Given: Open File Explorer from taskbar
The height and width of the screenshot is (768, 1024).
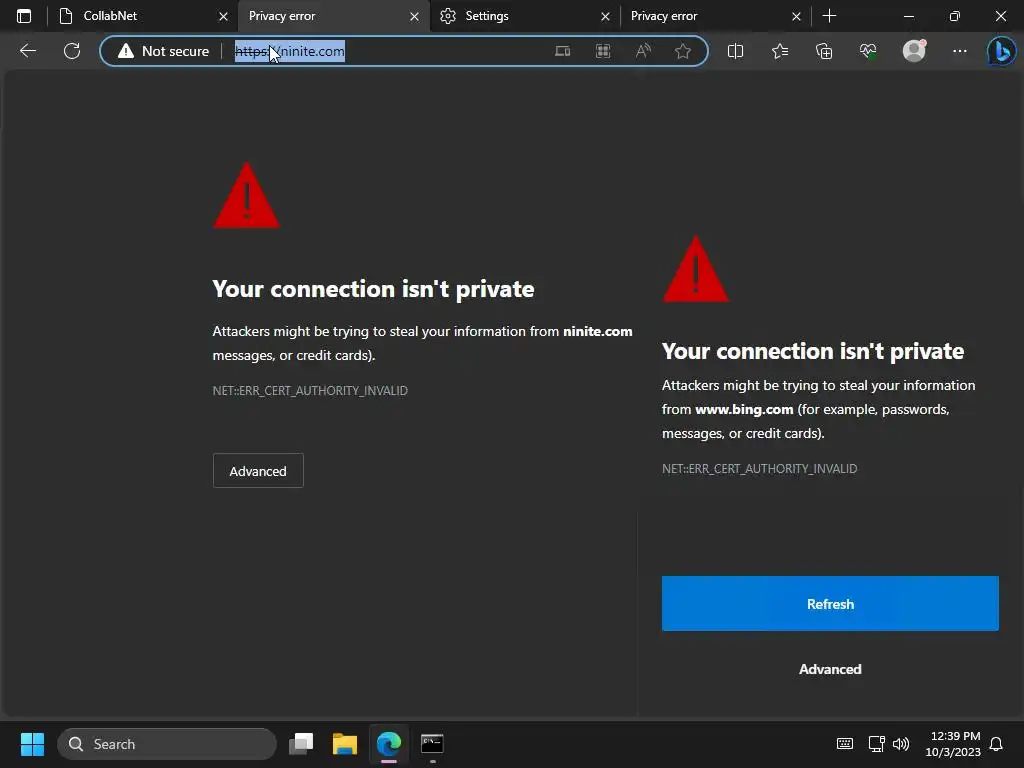Looking at the screenshot, I should pos(345,744).
